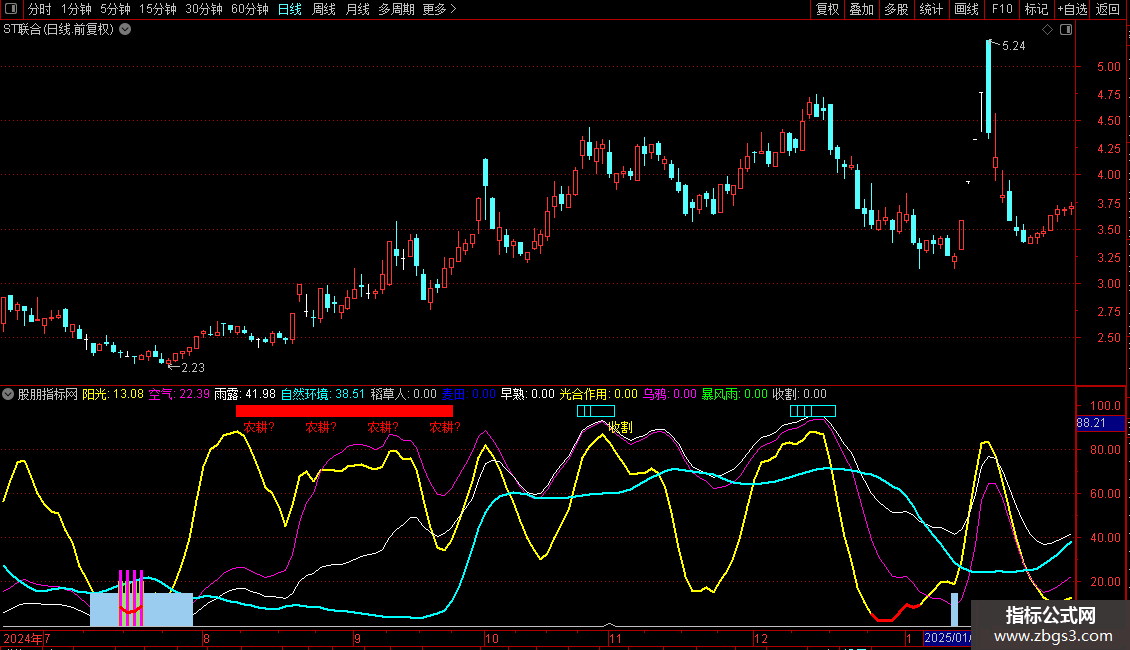Click the 叠加 overlay button
Viewport: 1130px width, 650px height.
[x=862, y=9]
